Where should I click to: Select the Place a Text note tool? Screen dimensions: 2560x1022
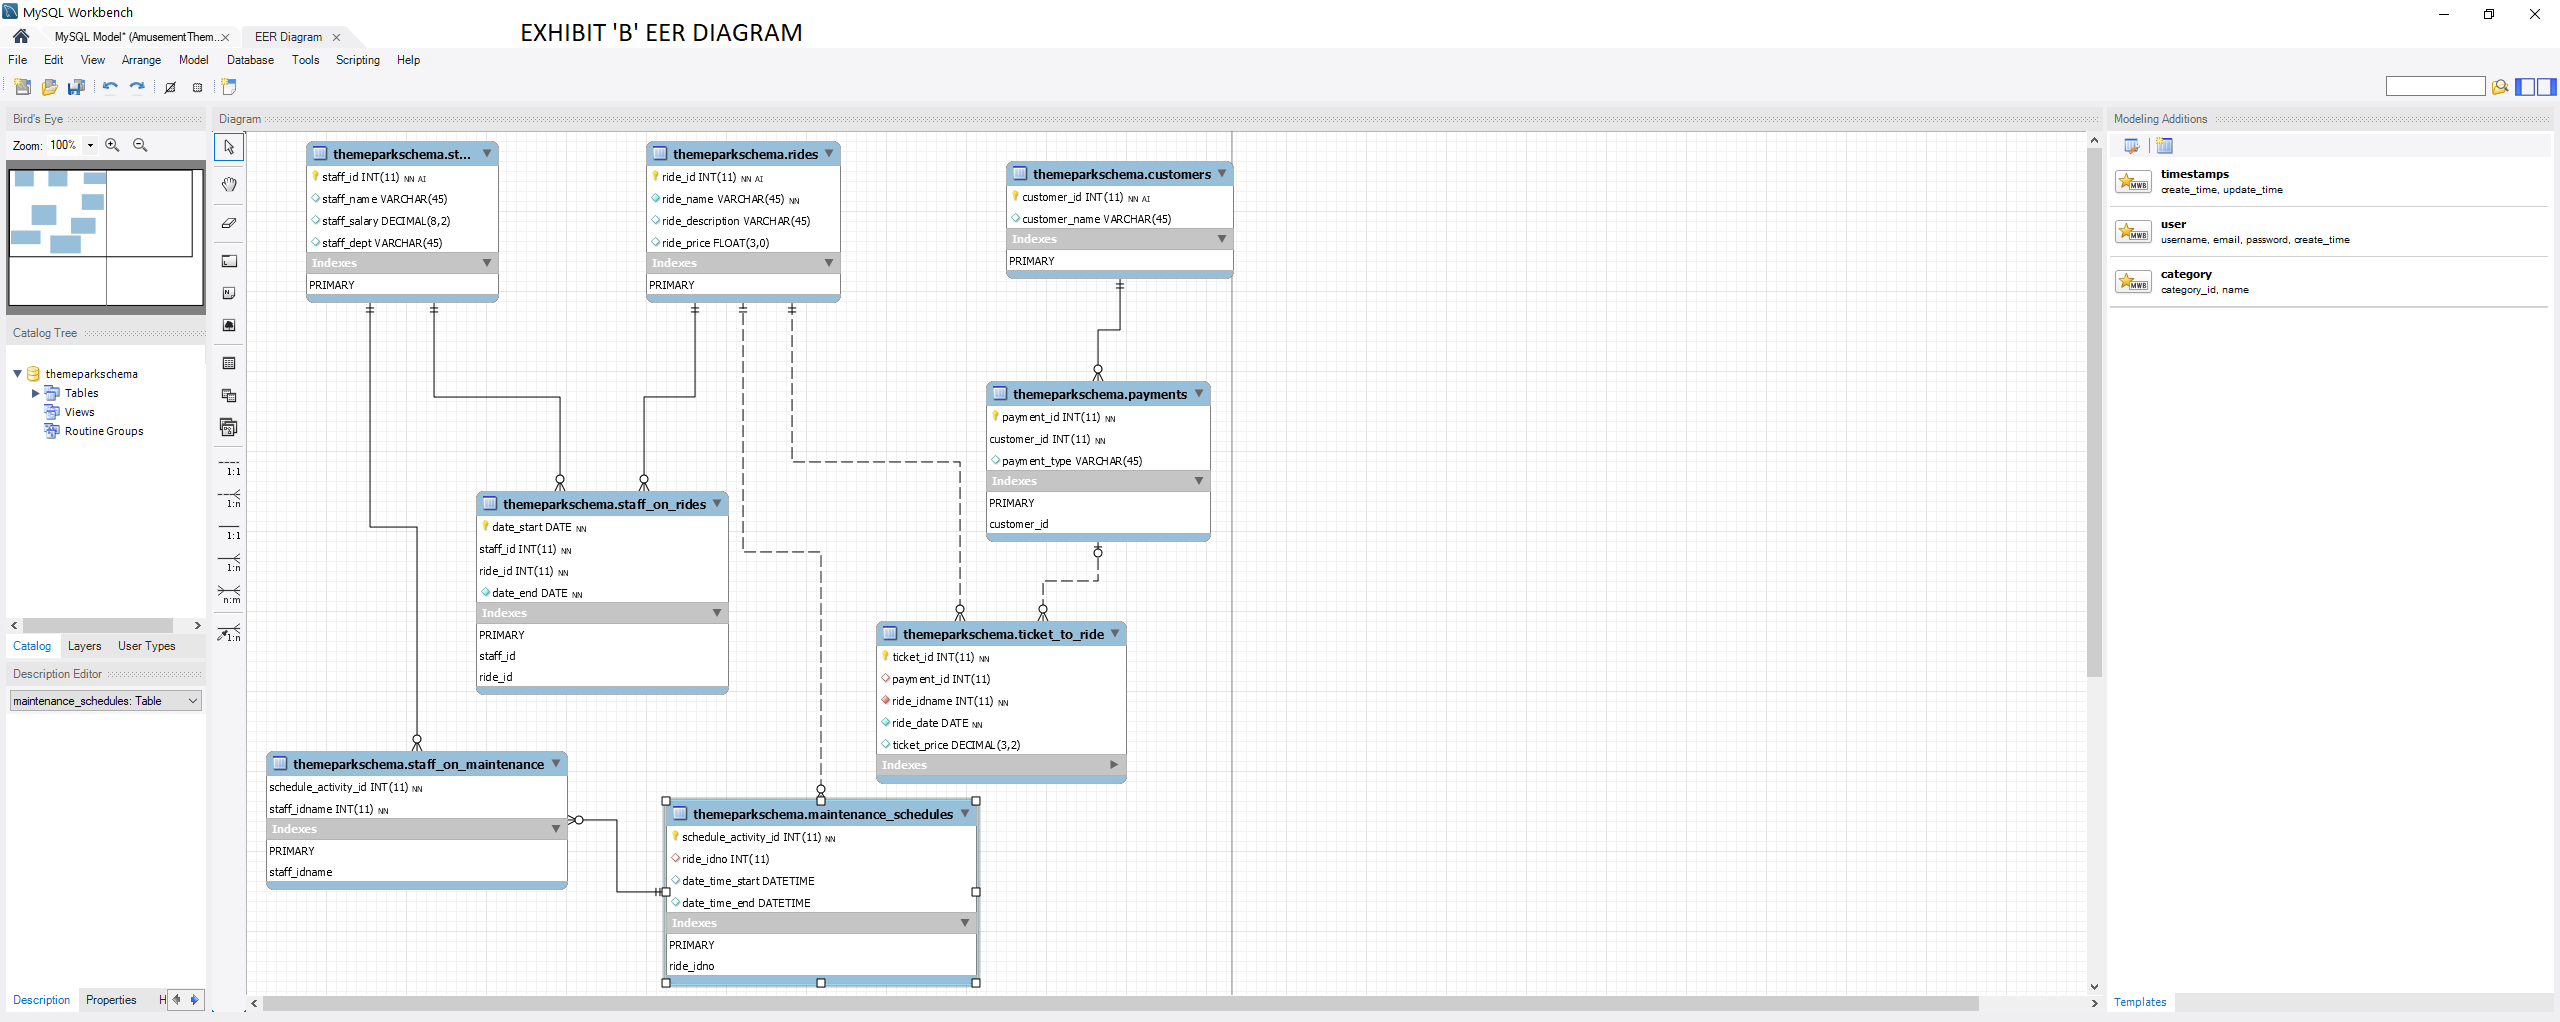(229, 293)
